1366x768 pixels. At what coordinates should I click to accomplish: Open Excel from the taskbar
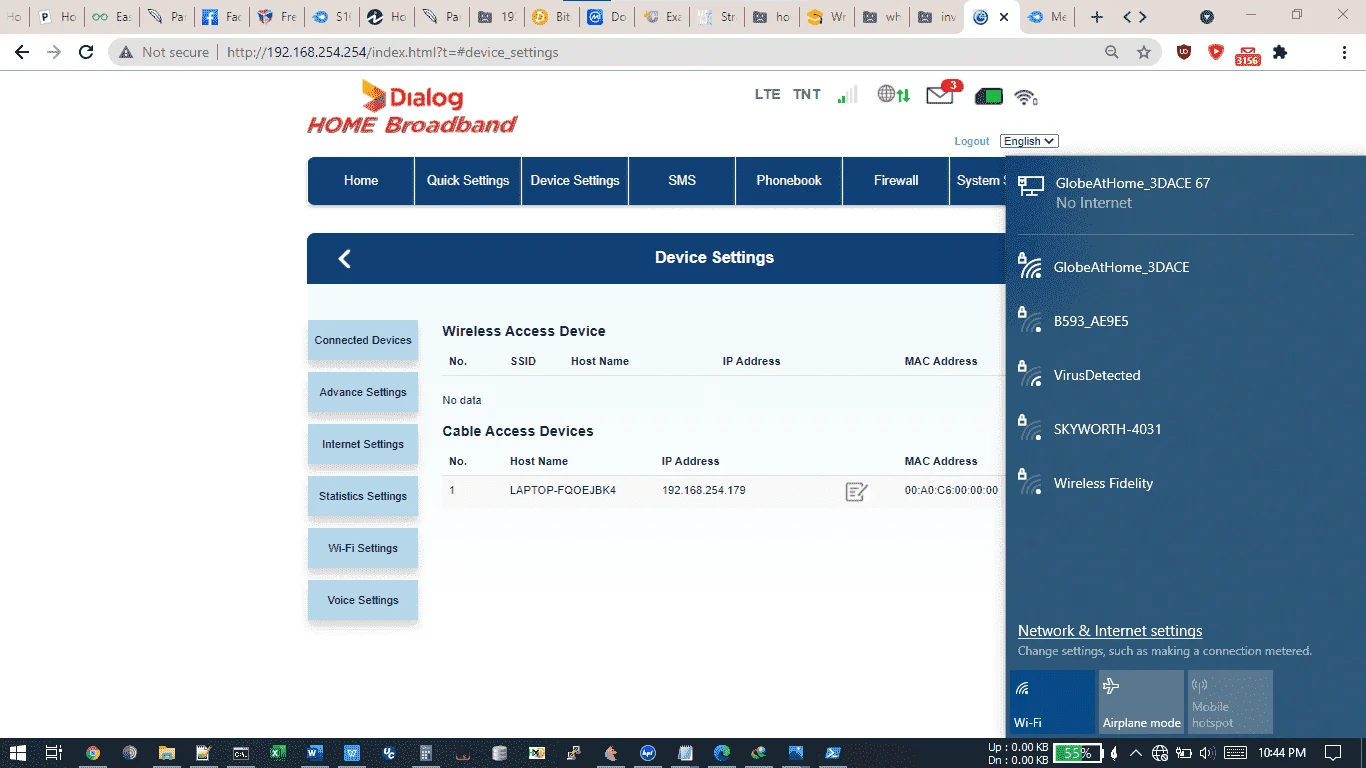click(278, 753)
